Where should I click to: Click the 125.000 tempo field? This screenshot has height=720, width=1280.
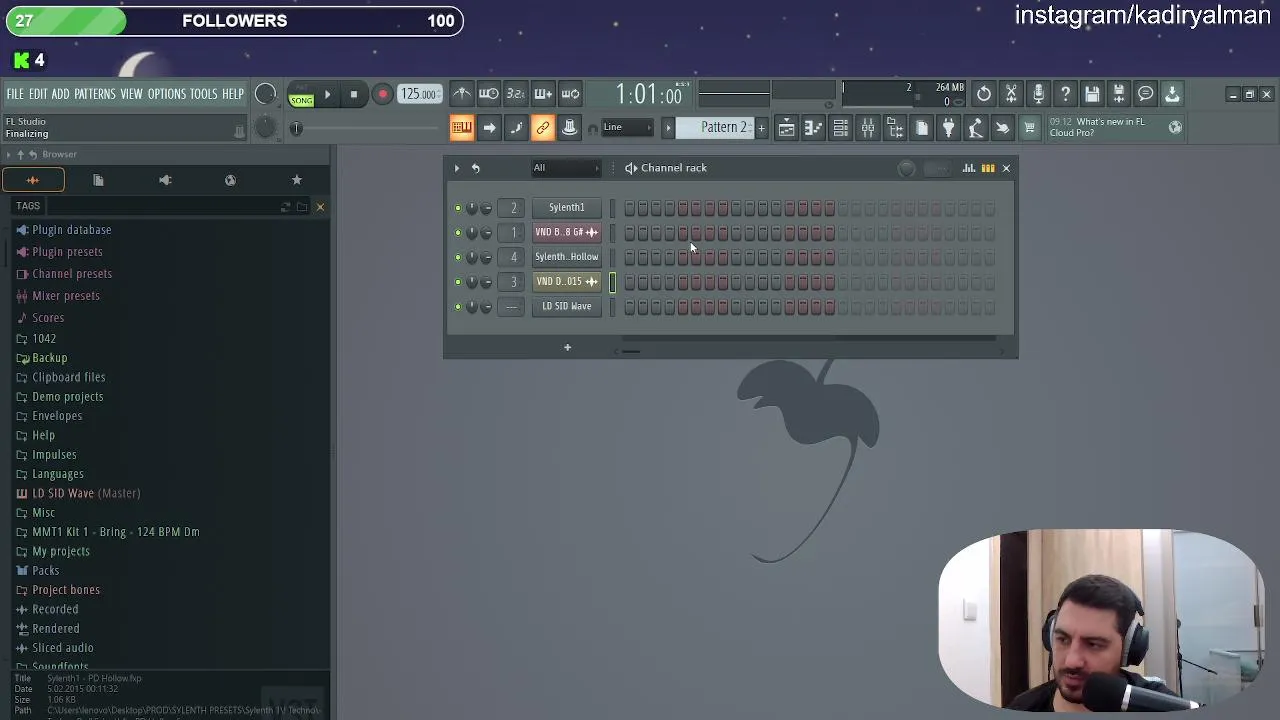click(419, 95)
